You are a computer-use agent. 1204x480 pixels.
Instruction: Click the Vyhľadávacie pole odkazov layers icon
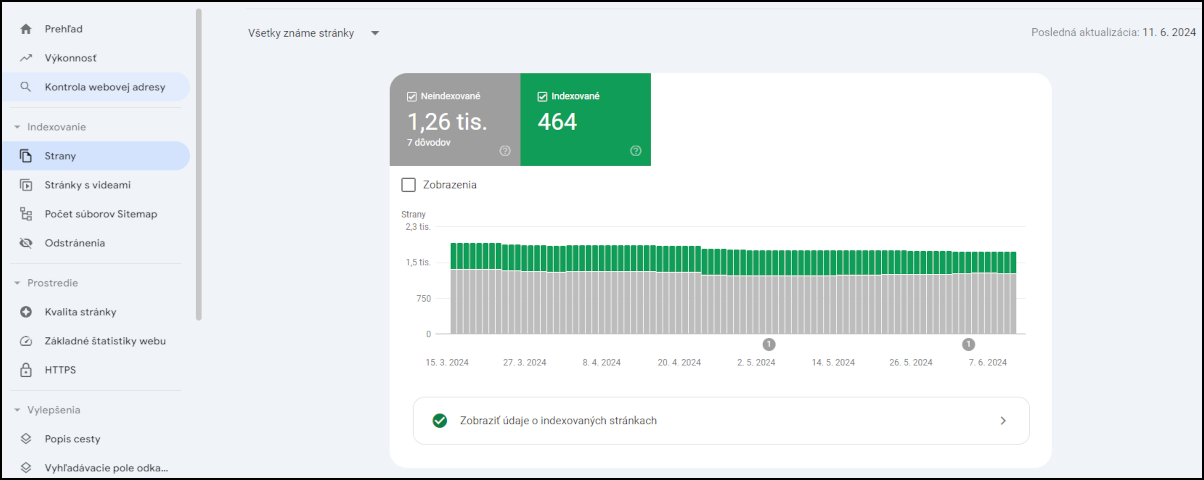pos(26,467)
